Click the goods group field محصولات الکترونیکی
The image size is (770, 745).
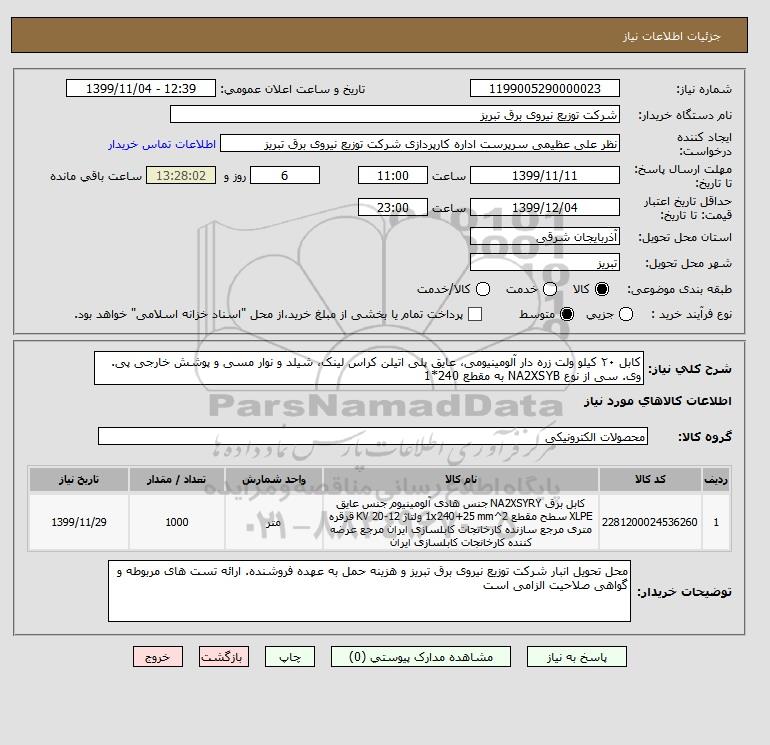coord(373,436)
